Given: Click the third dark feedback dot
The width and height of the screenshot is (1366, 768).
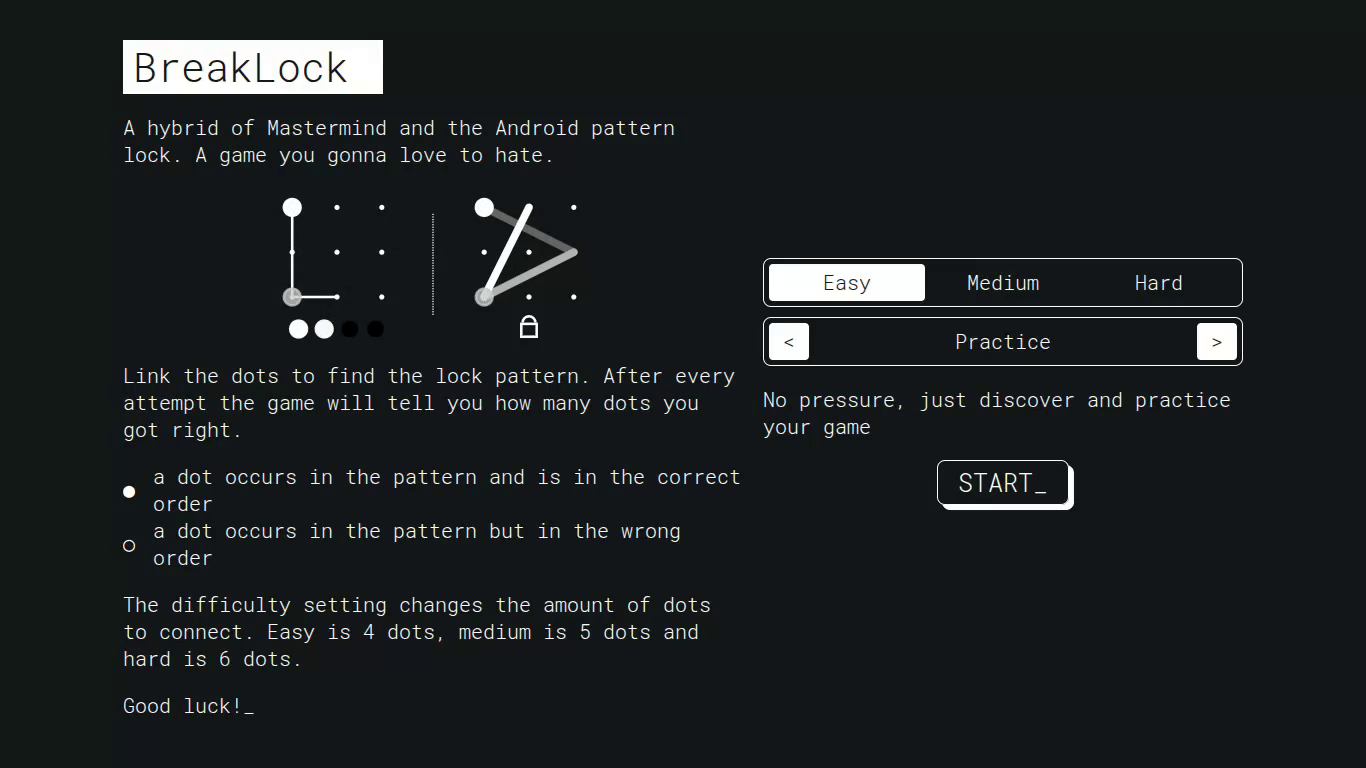Looking at the screenshot, I should point(349,328).
